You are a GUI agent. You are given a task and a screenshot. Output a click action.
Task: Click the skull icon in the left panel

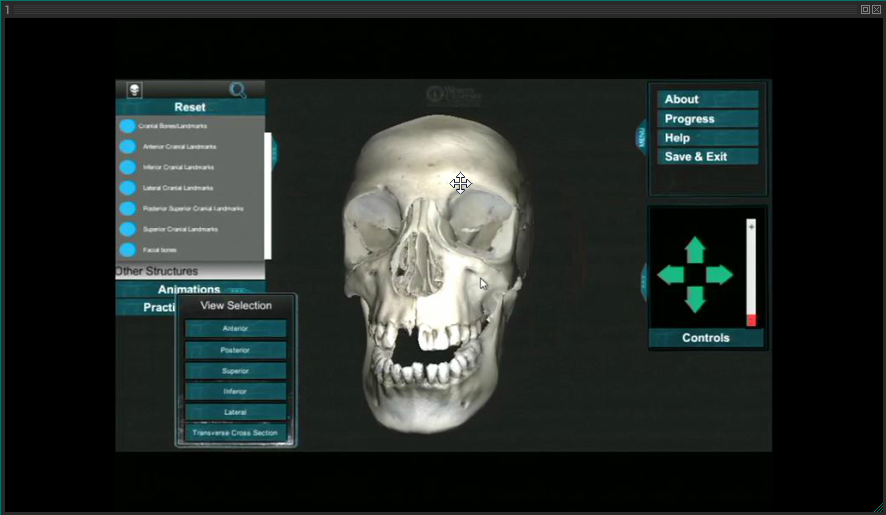point(134,90)
